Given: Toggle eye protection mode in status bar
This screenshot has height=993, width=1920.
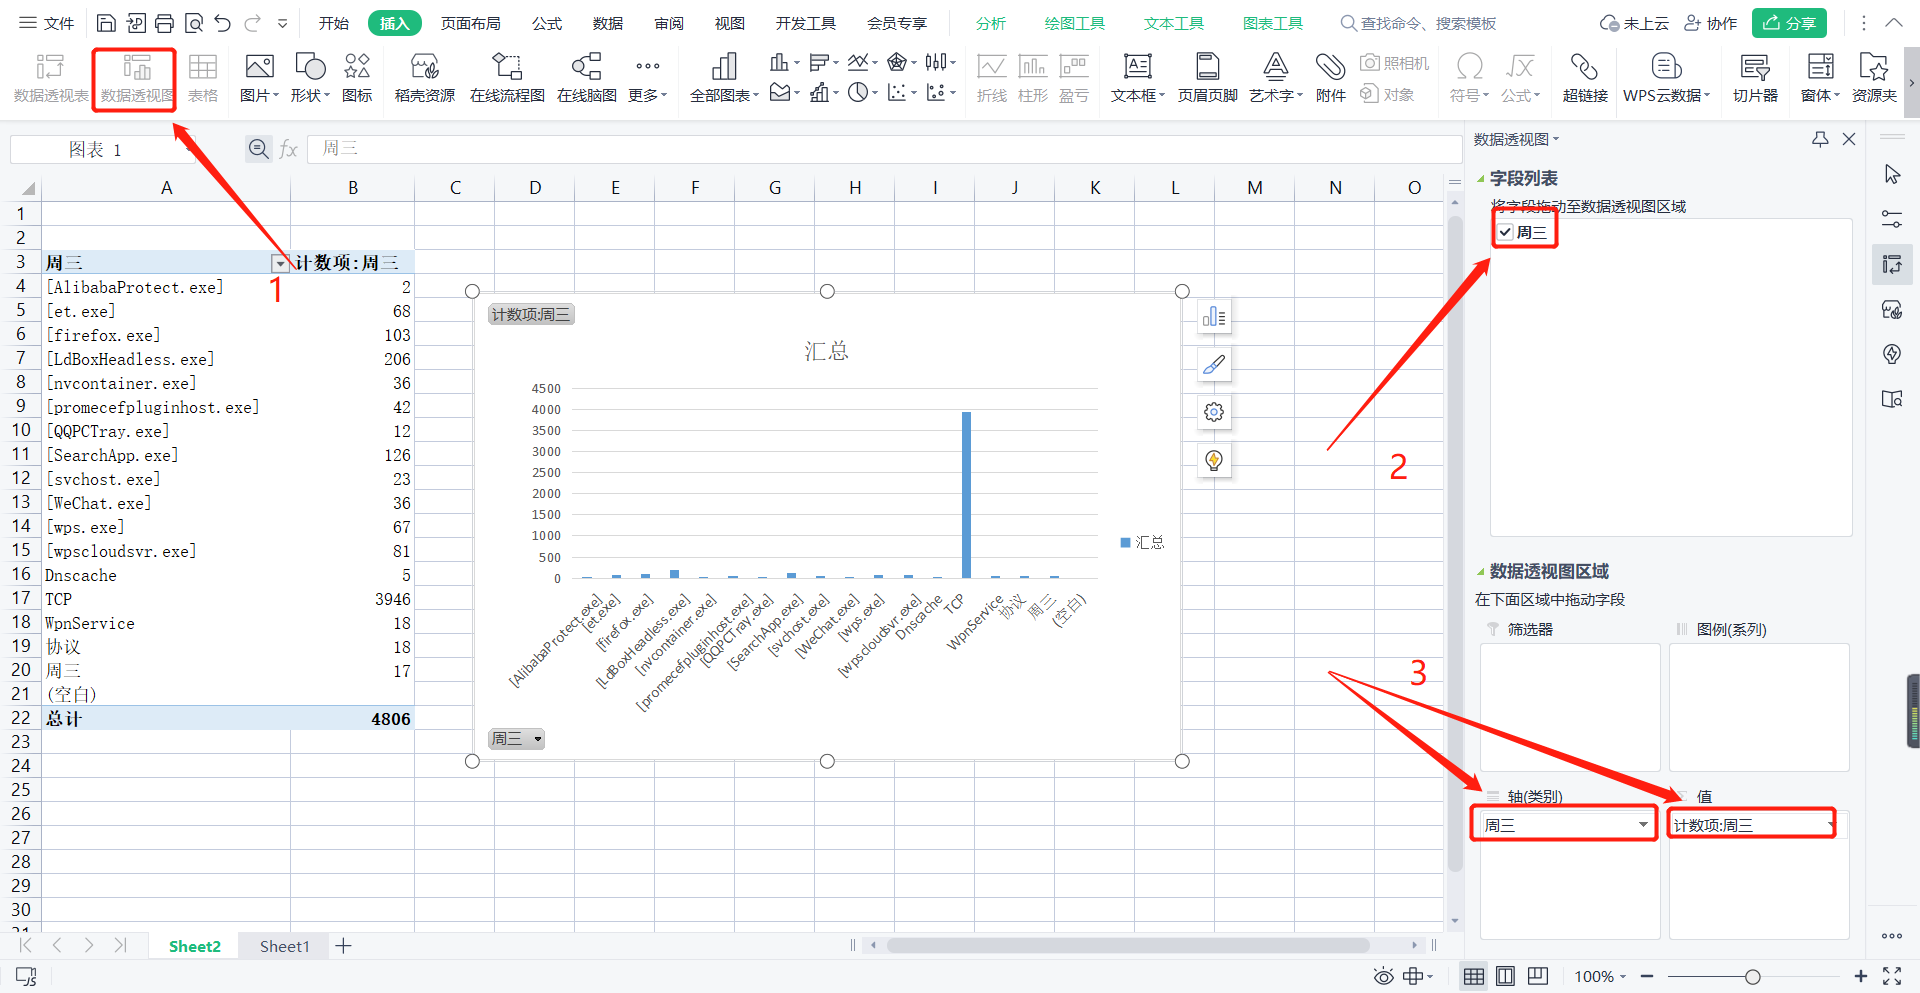Looking at the screenshot, I should (x=1383, y=976).
